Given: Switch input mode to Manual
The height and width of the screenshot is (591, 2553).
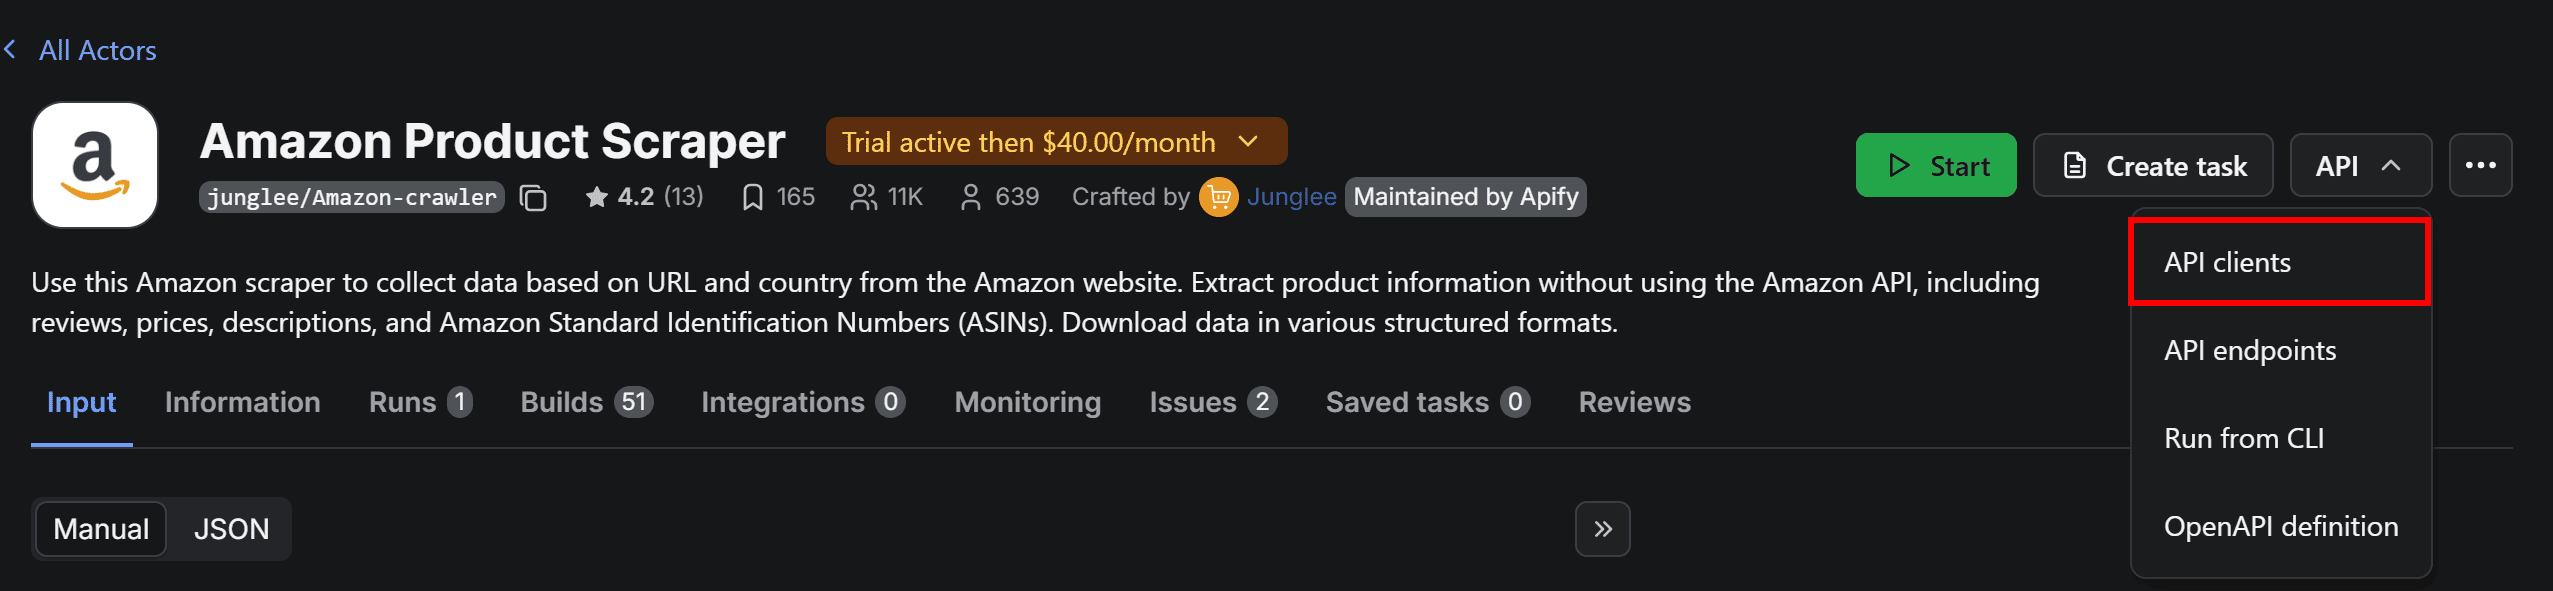Looking at the screenshot, I should [101, 528].
